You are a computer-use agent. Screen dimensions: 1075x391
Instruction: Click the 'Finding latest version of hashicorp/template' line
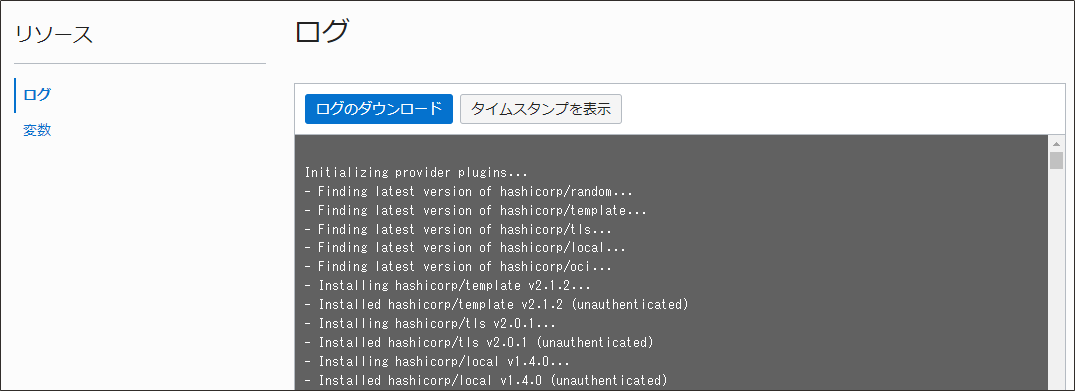tap(475, 211)
